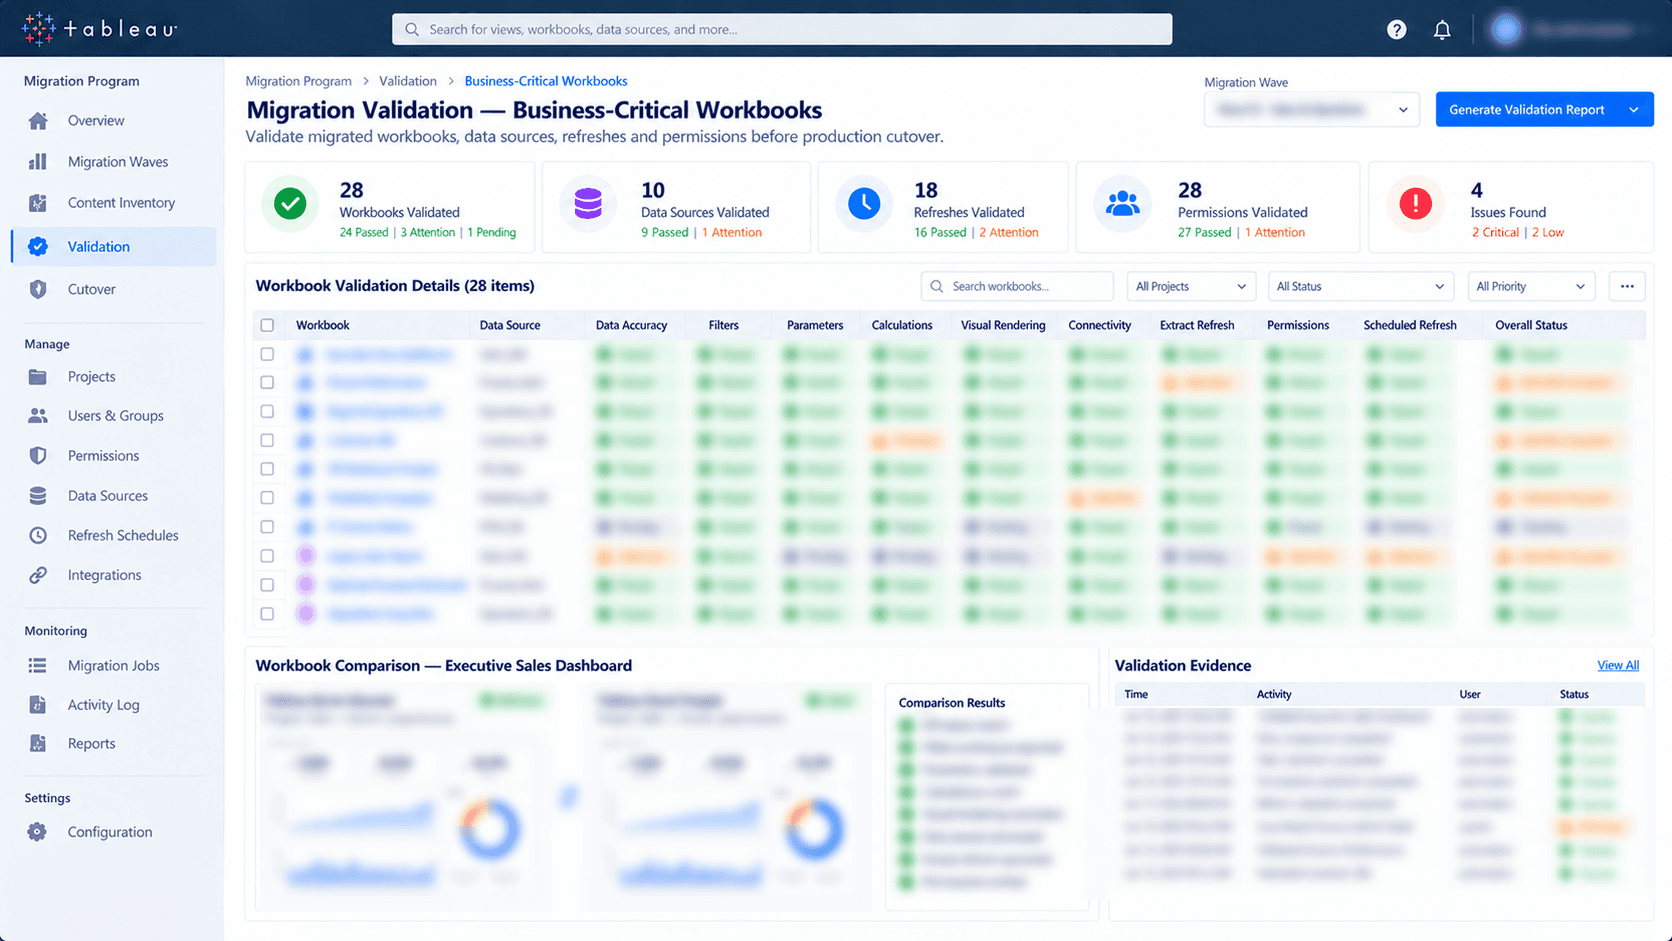Screen dimensions: 1672x941
Task: Go to Overview via the home icon
Action: pyautogui.click(x=38, y=121)
